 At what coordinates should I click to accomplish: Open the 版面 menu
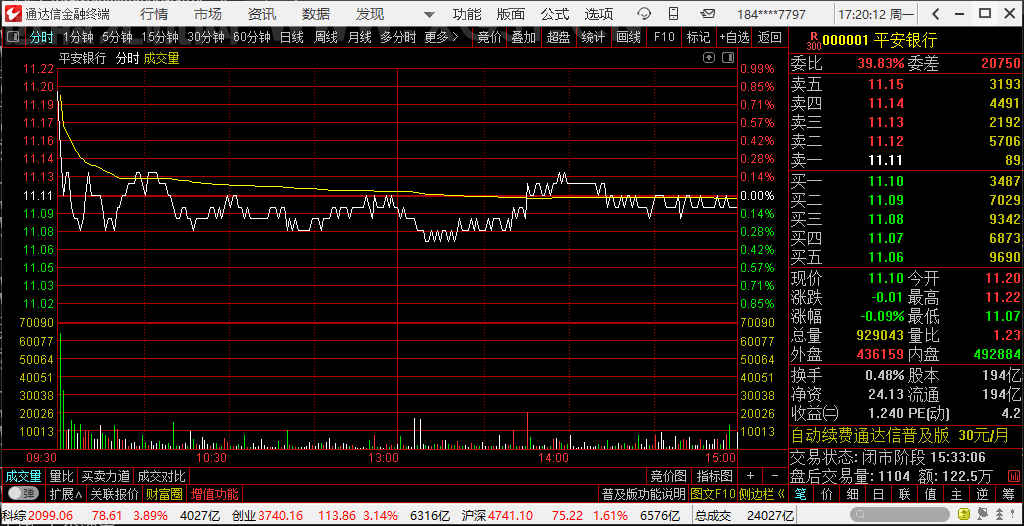[x=511, y=14]
